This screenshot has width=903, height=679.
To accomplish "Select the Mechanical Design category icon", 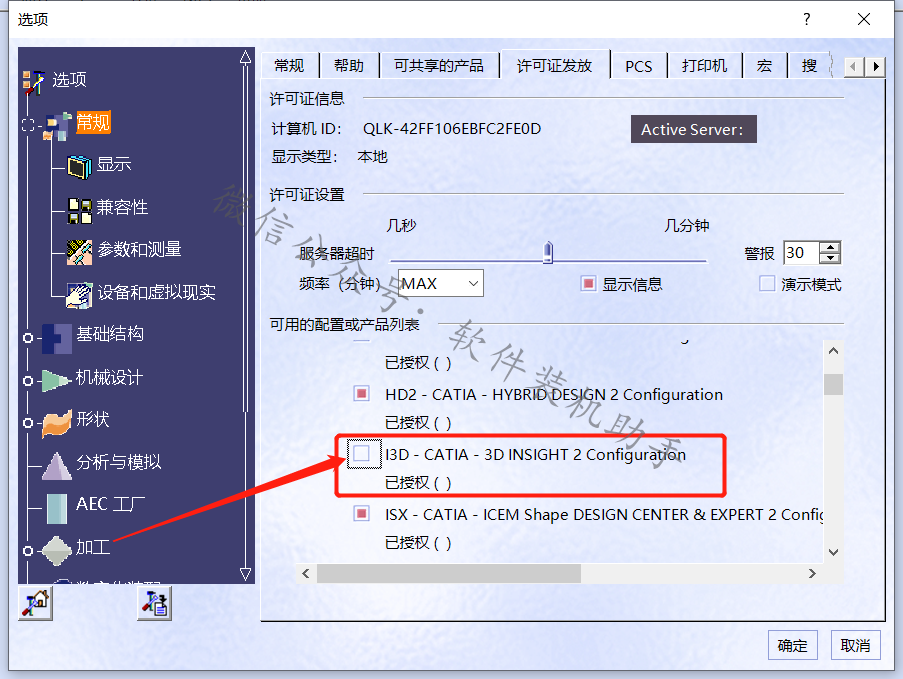I will [56, 381].
